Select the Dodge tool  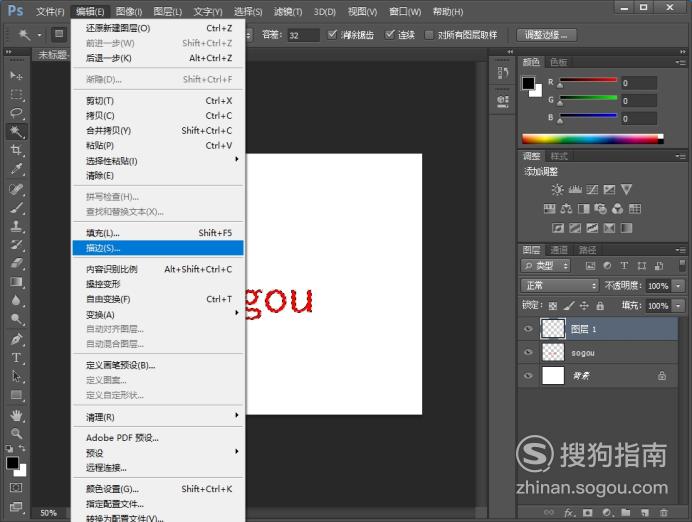coord(16,319)
